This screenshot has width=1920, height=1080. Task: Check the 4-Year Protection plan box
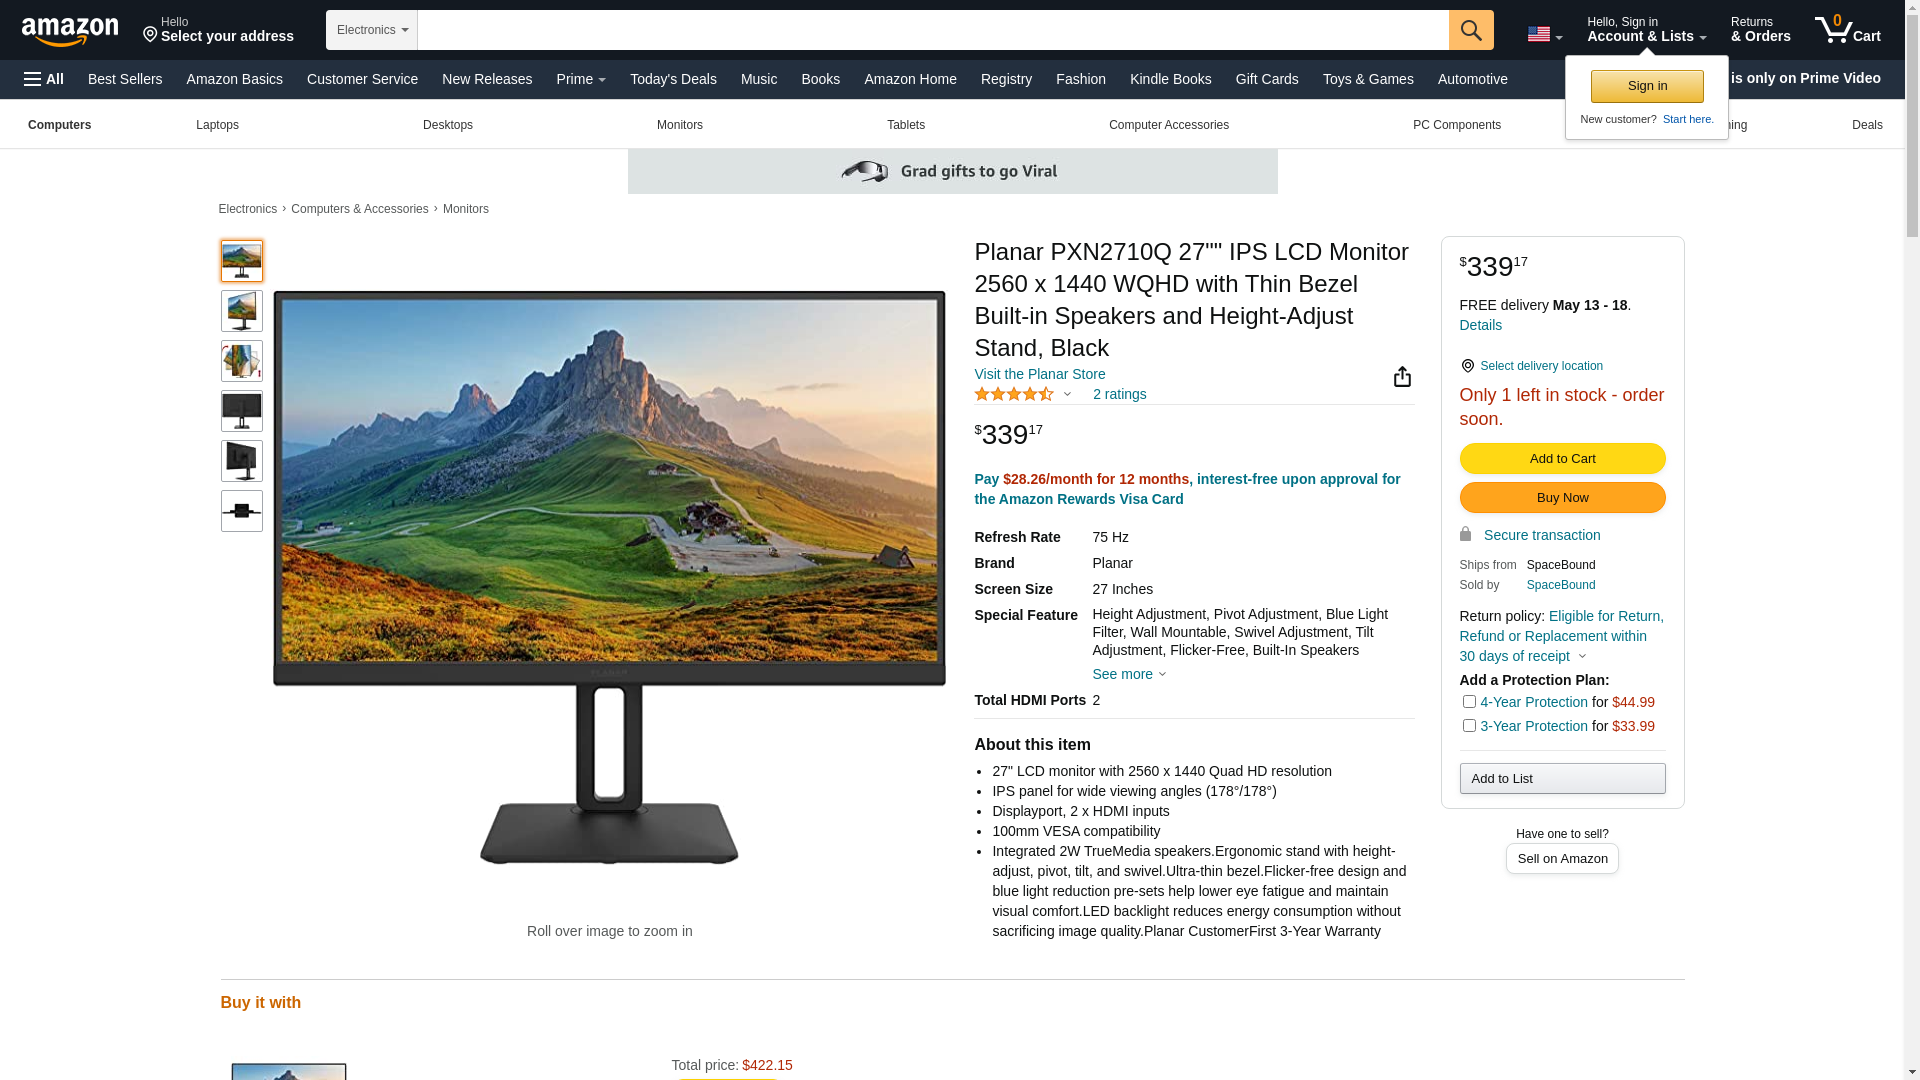[x=1469, y=702]
